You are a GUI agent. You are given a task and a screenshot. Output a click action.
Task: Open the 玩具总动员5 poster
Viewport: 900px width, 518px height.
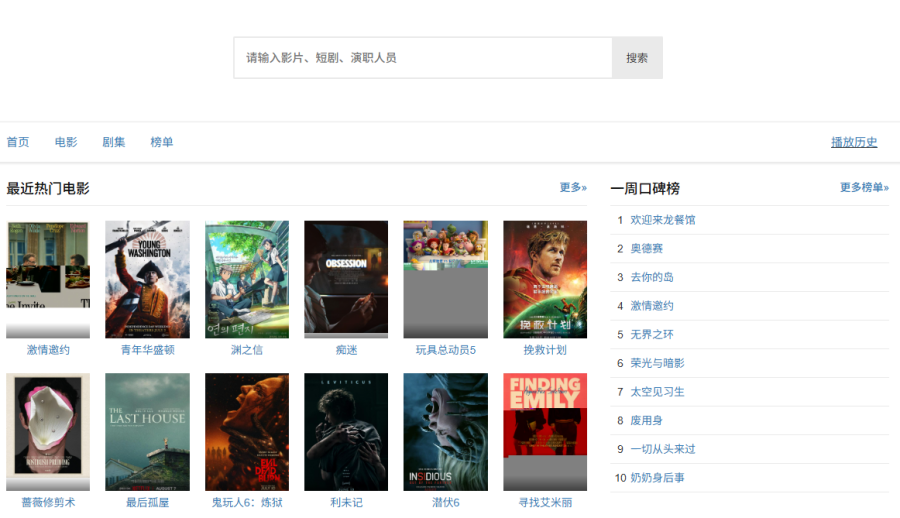(445, 280)
